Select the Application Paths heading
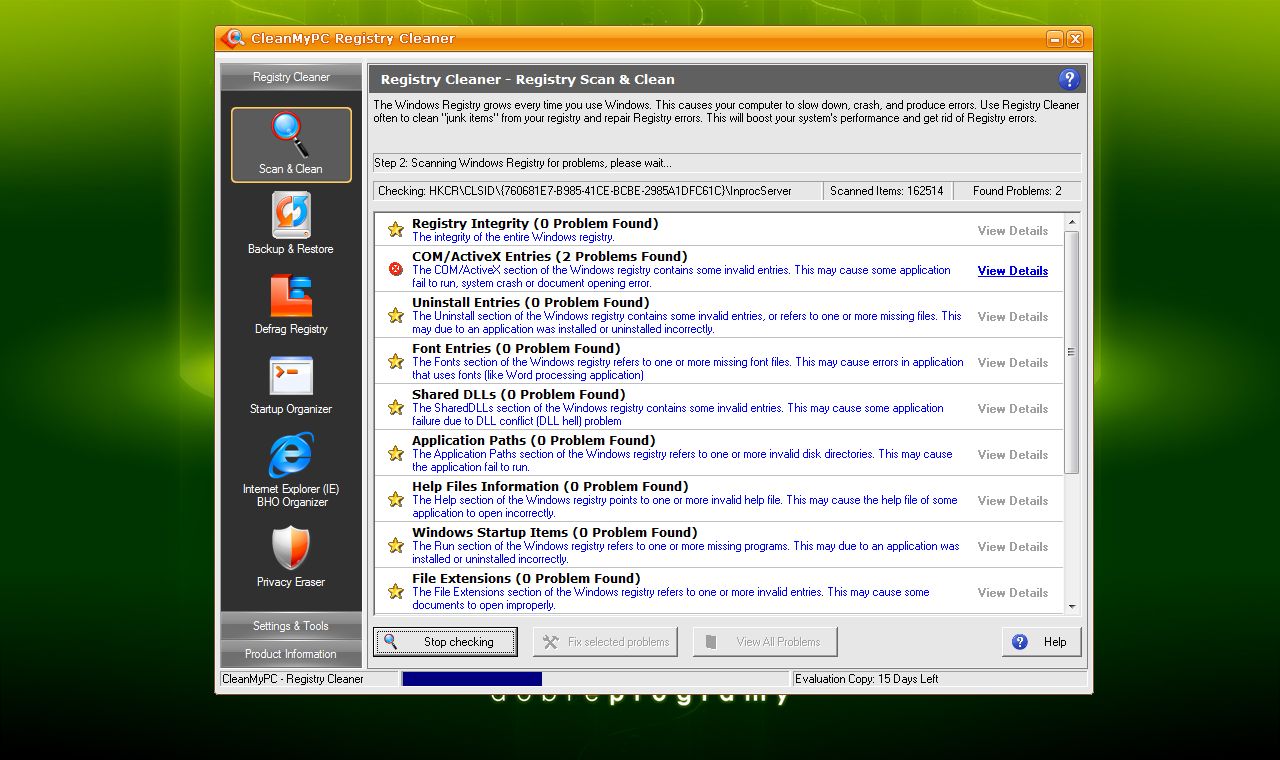The image size is (1280, 760). click(x=534, y=440)
